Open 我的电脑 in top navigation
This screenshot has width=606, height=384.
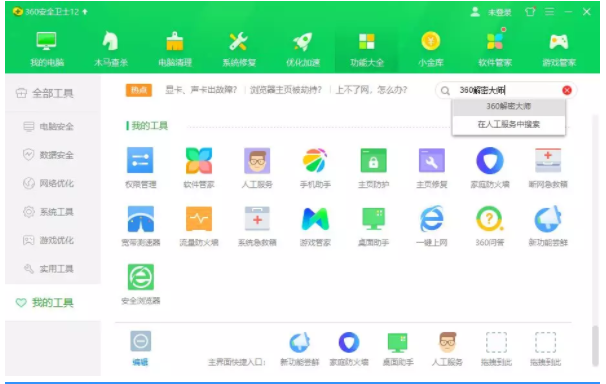click(x=47, y=49)
